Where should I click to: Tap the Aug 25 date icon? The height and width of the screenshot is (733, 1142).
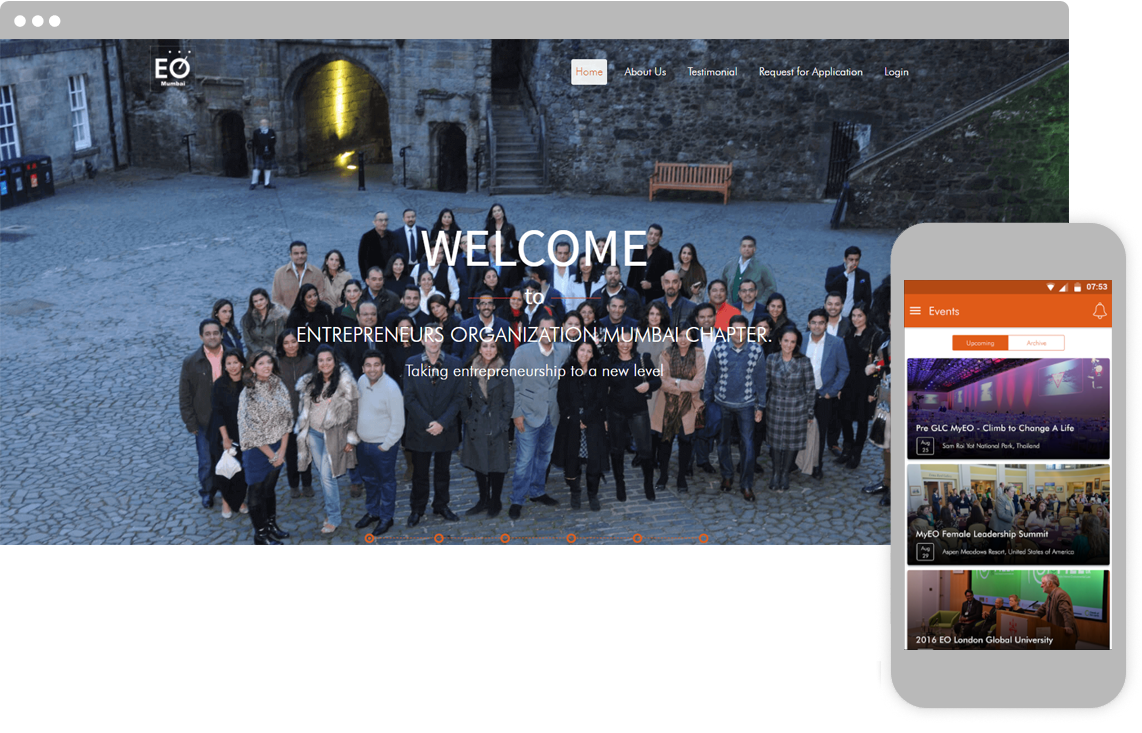point(925,446)
